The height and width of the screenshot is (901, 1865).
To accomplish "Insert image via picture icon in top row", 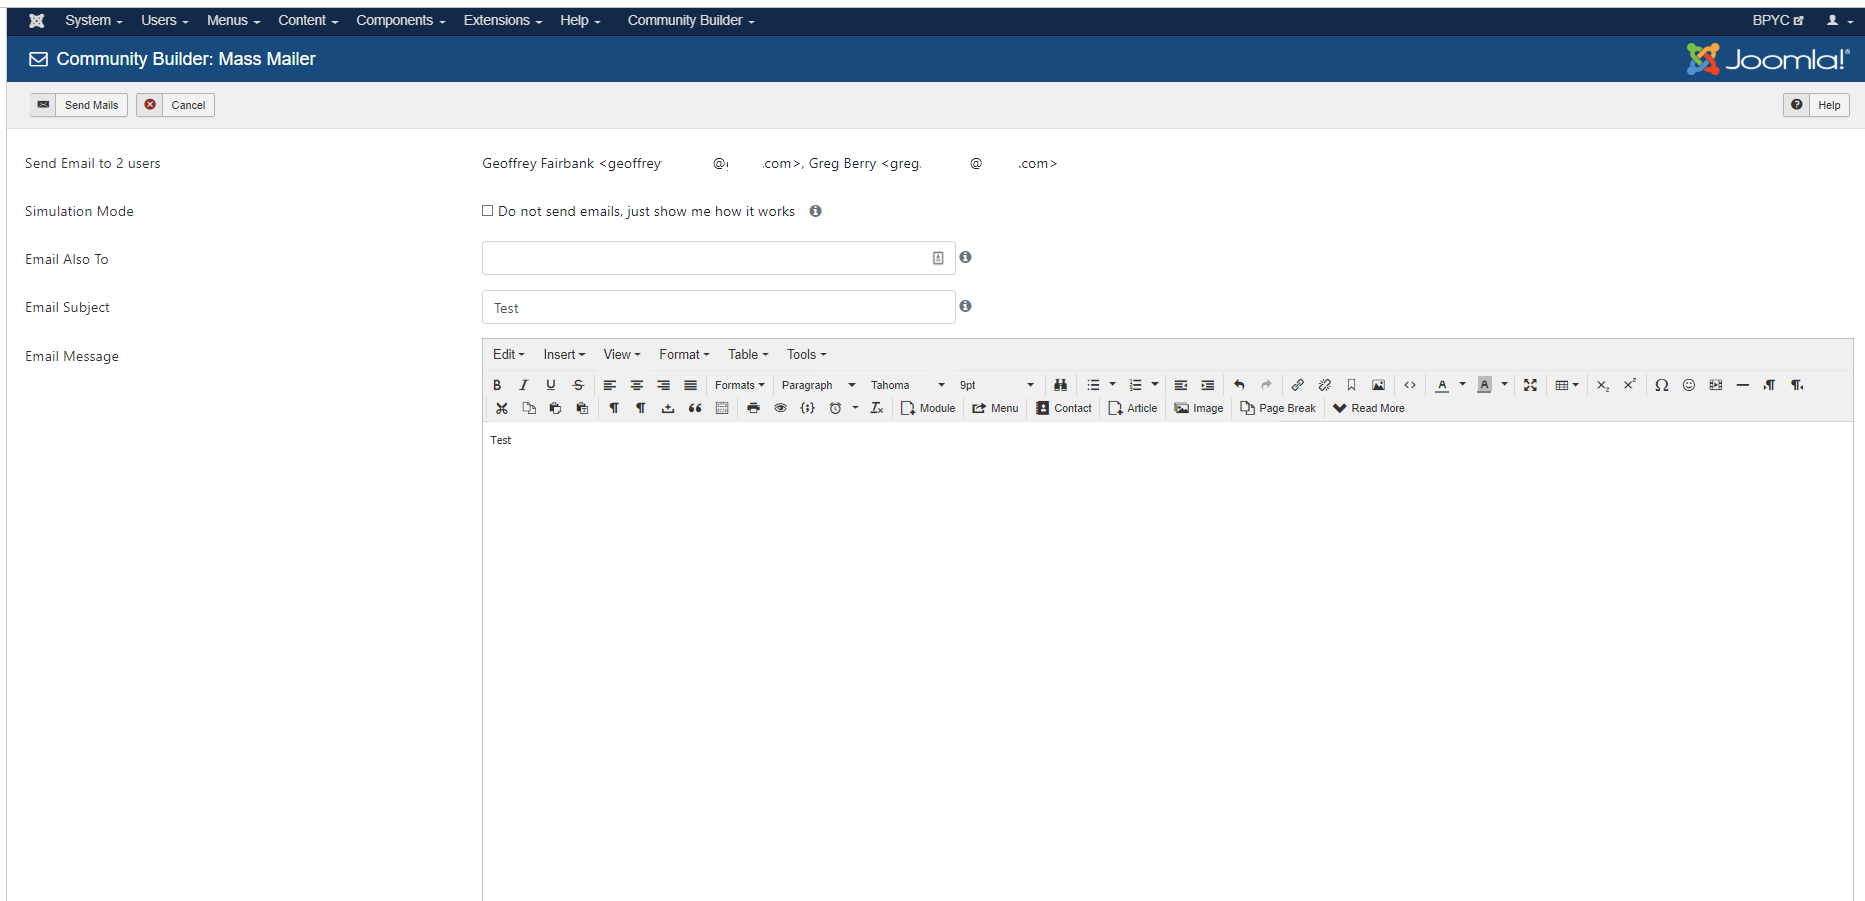I will (1378, 385).
